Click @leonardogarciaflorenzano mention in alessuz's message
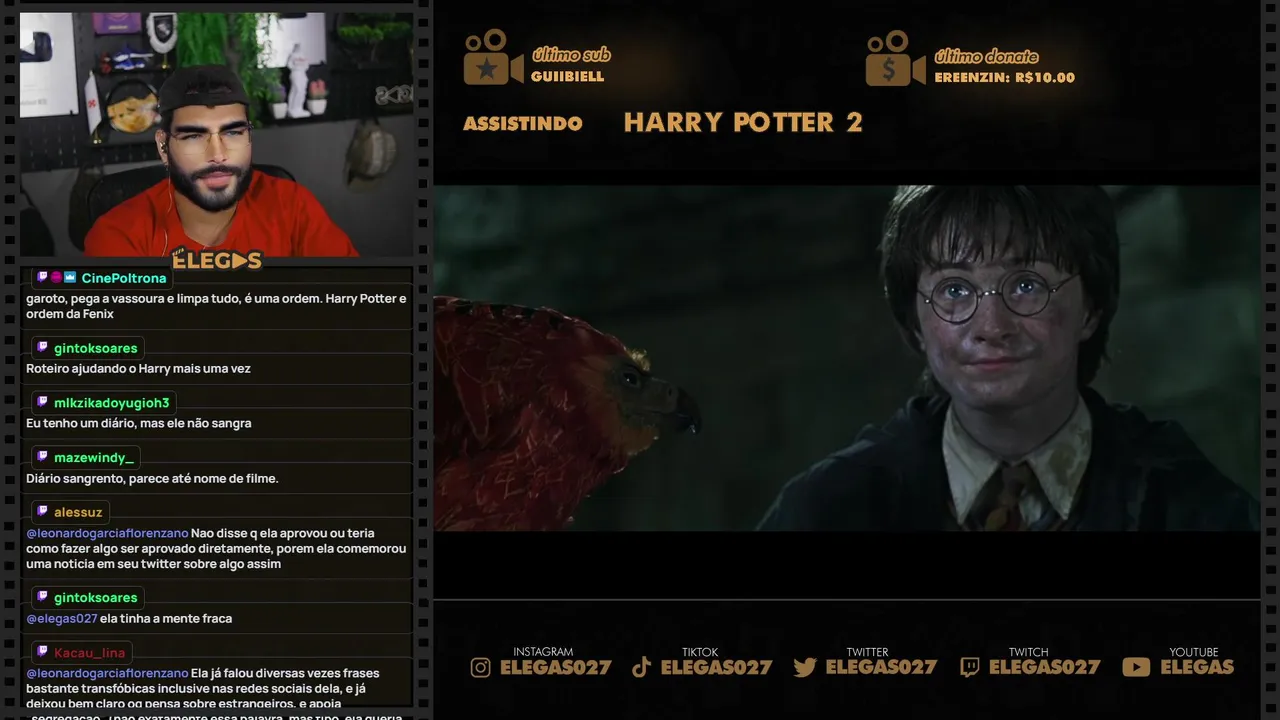The image size is (1280, 720). pos(107,533)
